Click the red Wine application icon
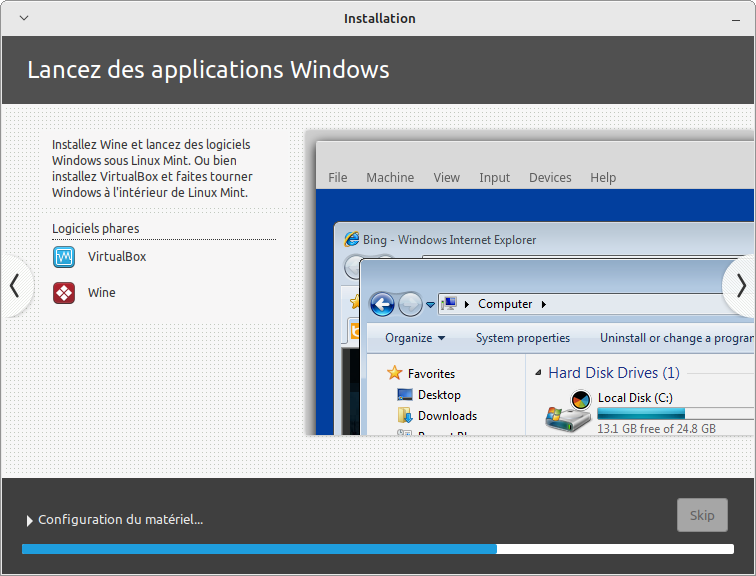The width and height of the screenshot is (756, 576). click(x=64, y=293)
